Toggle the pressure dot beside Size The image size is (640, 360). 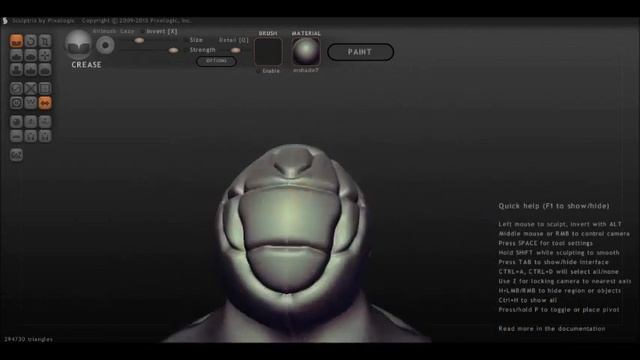click(x=185, y=40)
